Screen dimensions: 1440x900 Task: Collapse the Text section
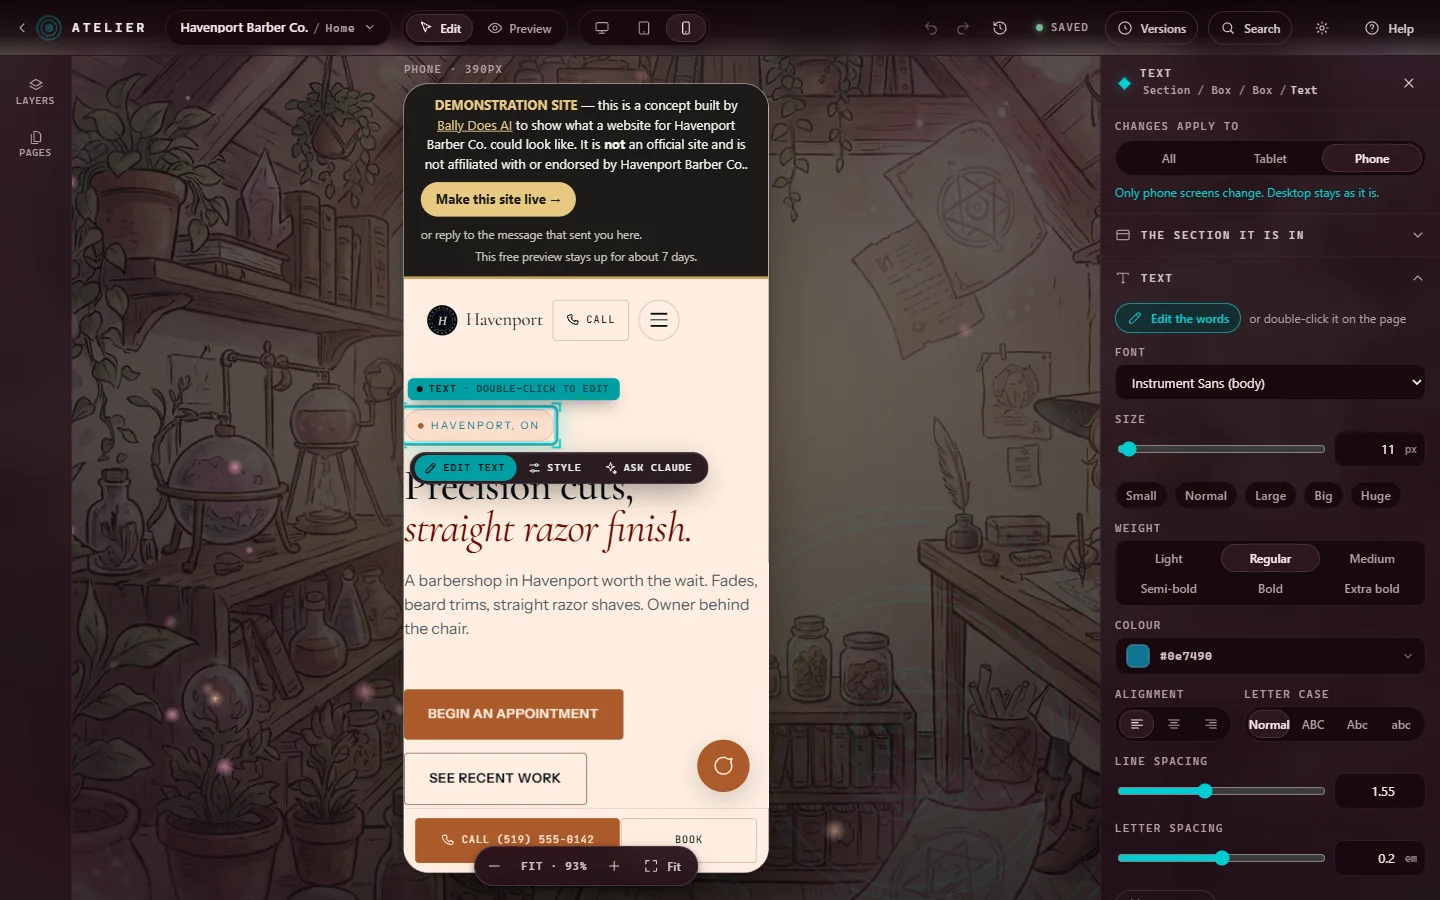[x=1270, y=278]
